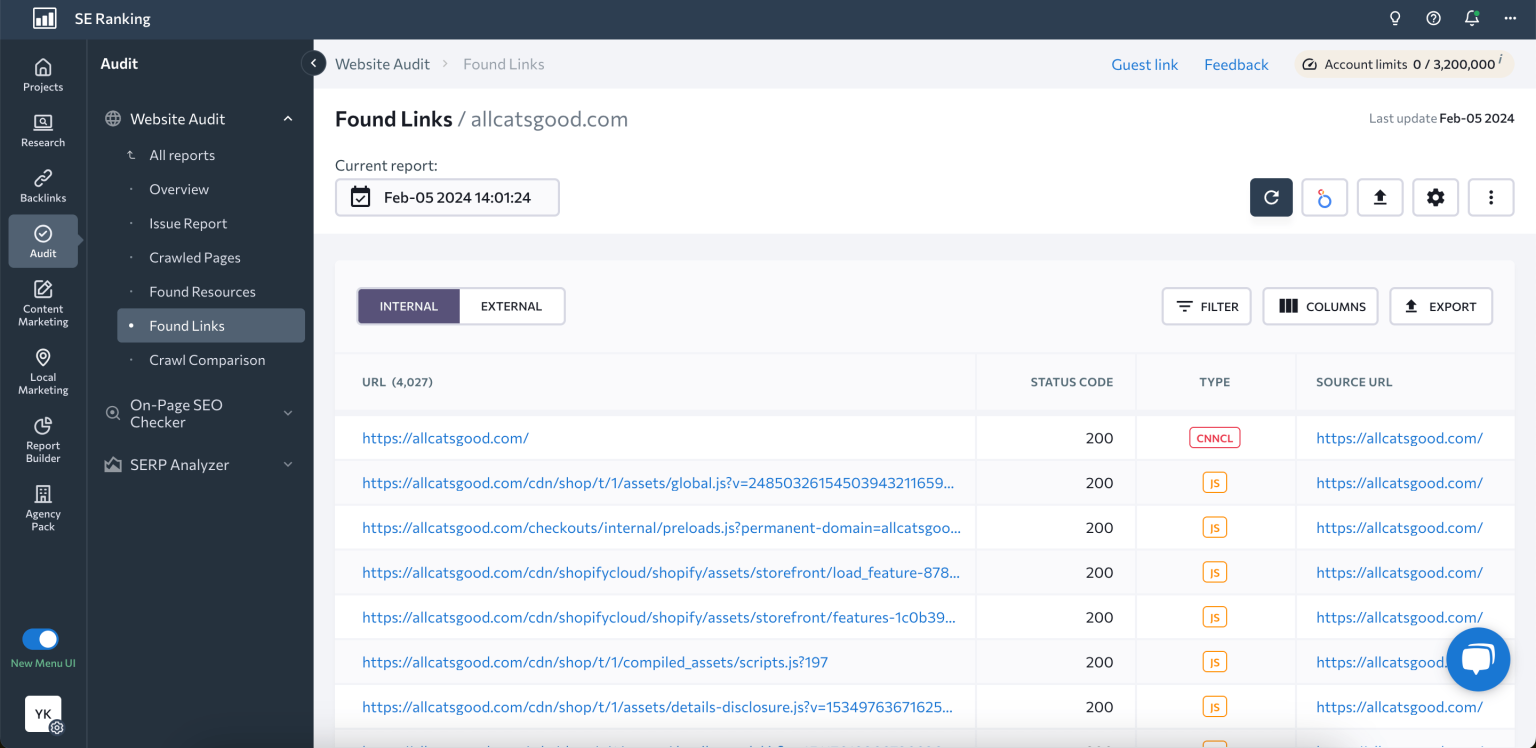Click the FILTER button

point(1206,306)
